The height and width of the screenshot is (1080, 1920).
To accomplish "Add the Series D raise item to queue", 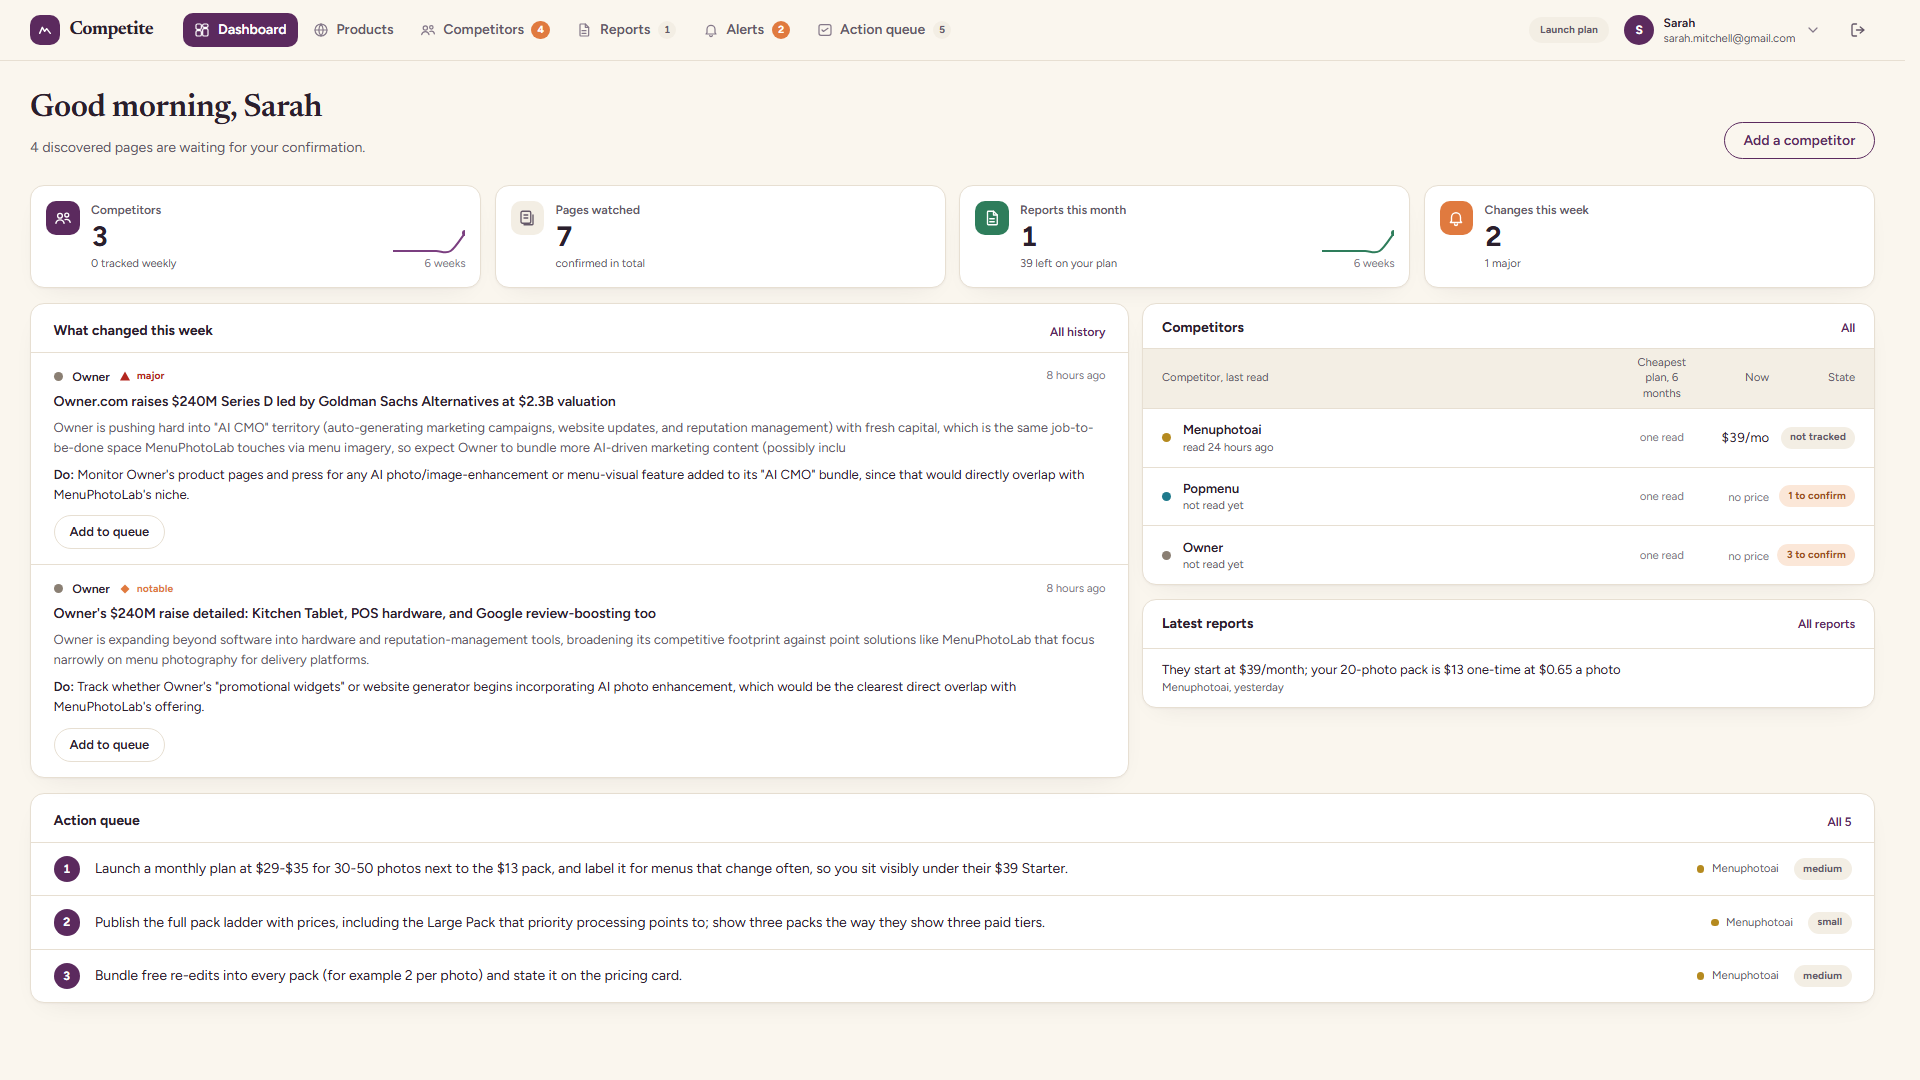I will [x=109, y=532].
